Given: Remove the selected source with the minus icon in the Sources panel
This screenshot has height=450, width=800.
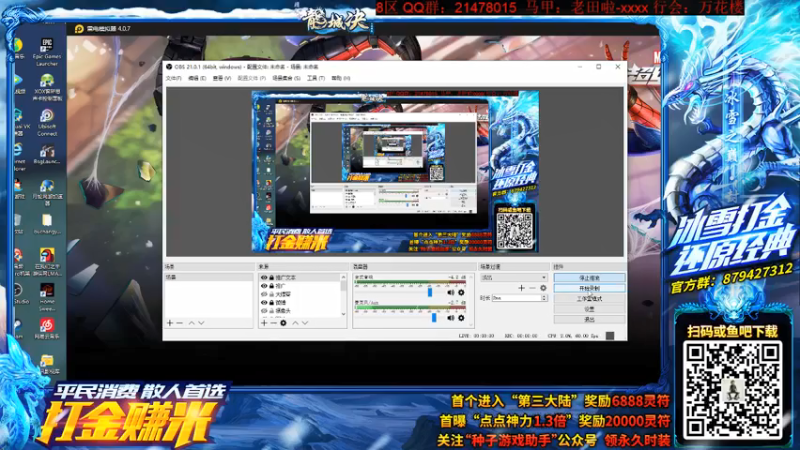Looking at the screenshot, I should pyautogui.click(x=273, y=323).
